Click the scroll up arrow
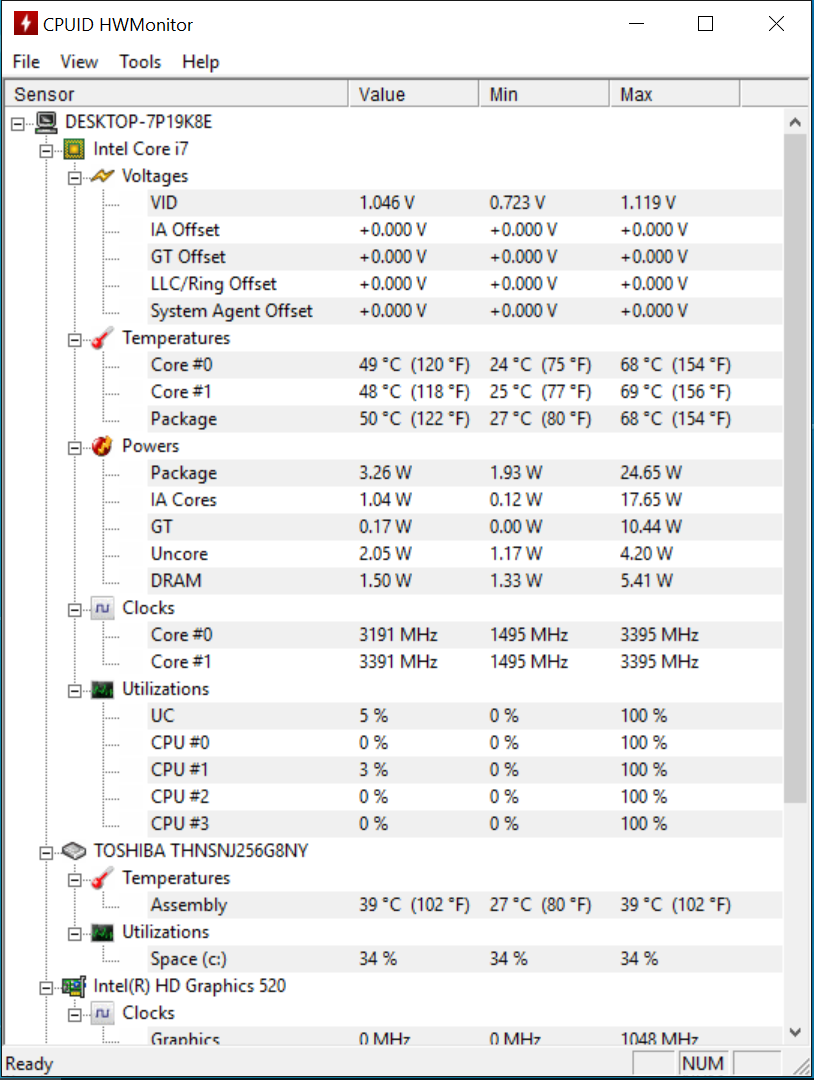The width and height of the screenshot is (814, 1080). pyautogui.click(x=795, y=122)
